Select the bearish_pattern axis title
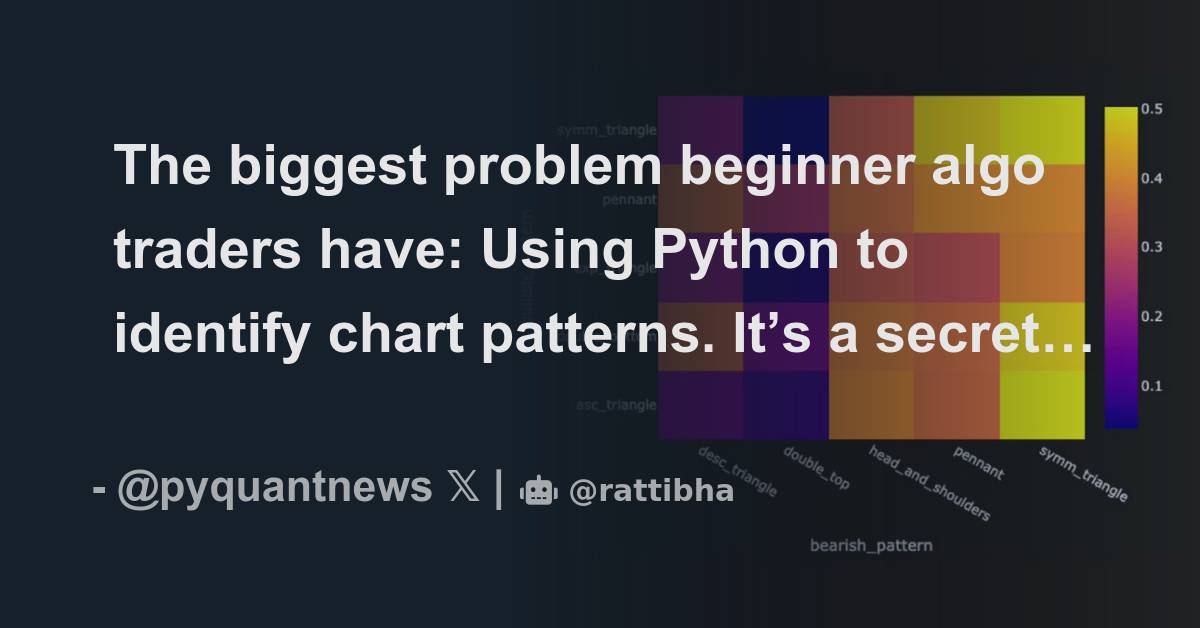This screenshot has width=1200, height=628. pos(871,545)
